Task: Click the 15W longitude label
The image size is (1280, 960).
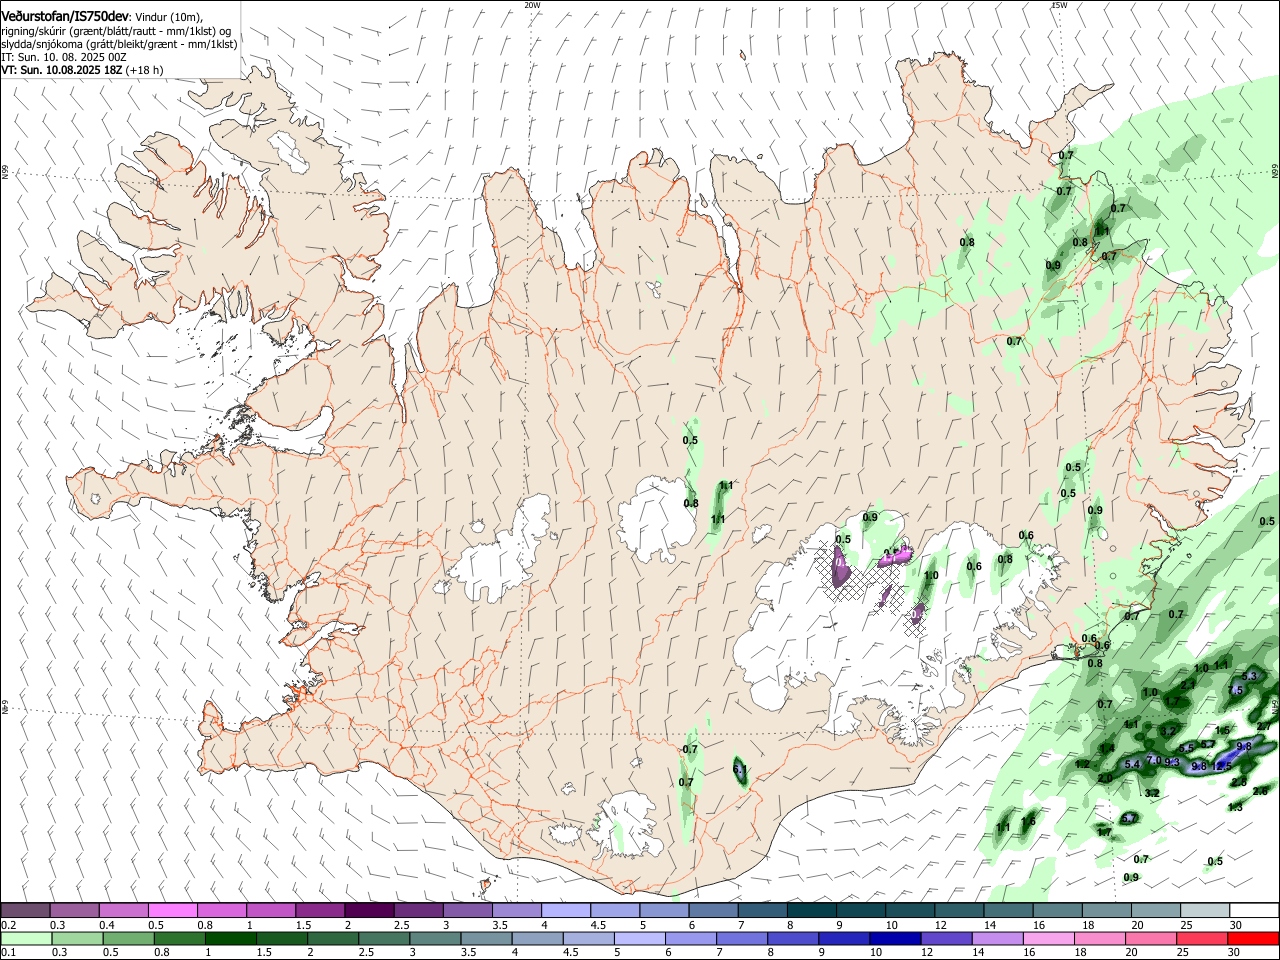Action: click(1059, 5)
